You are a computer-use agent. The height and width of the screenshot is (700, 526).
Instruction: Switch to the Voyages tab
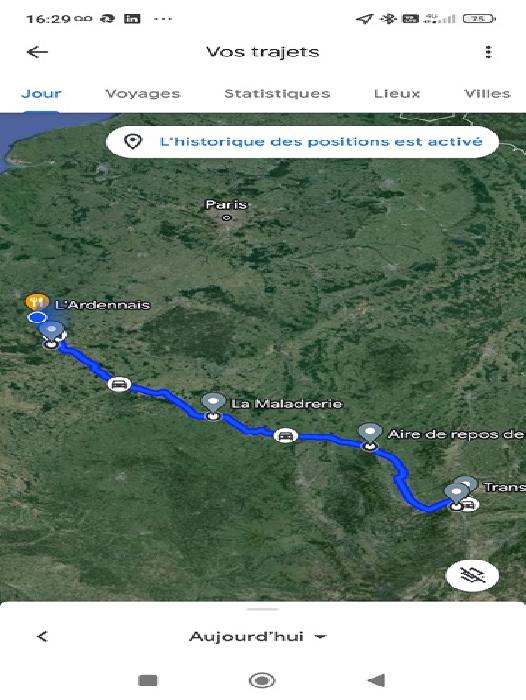(143, 94)
